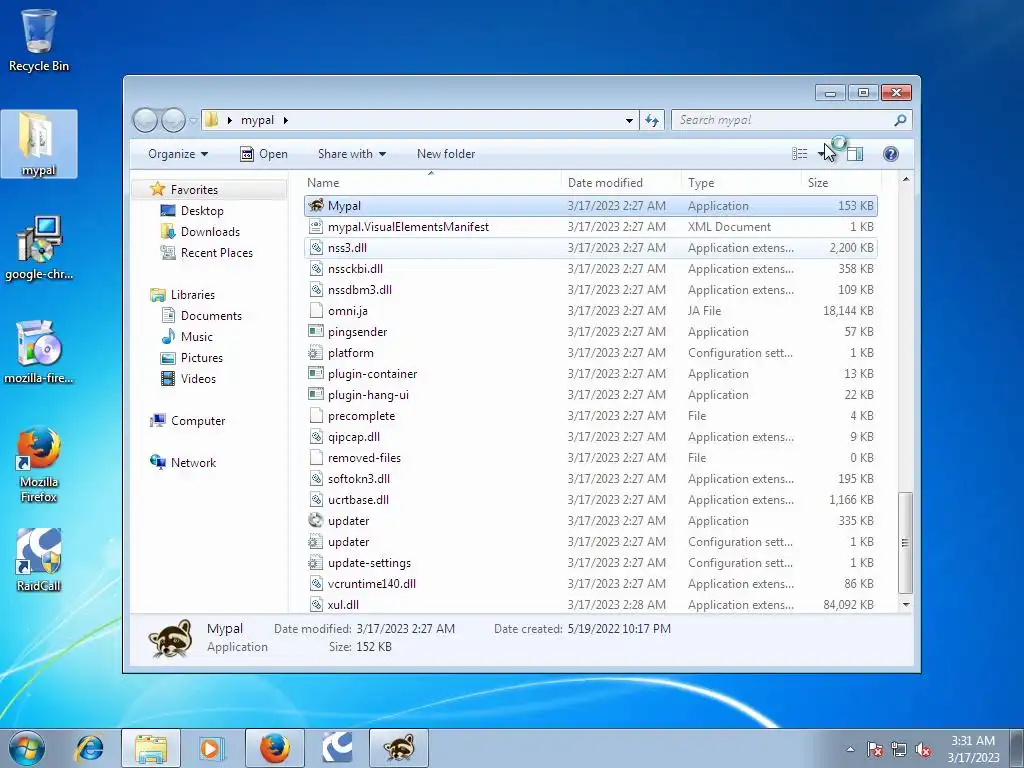This screenshot has width=1024, height=768.
Task: Click Computer in the navigation pane
Action: click(x=197, y=421)
